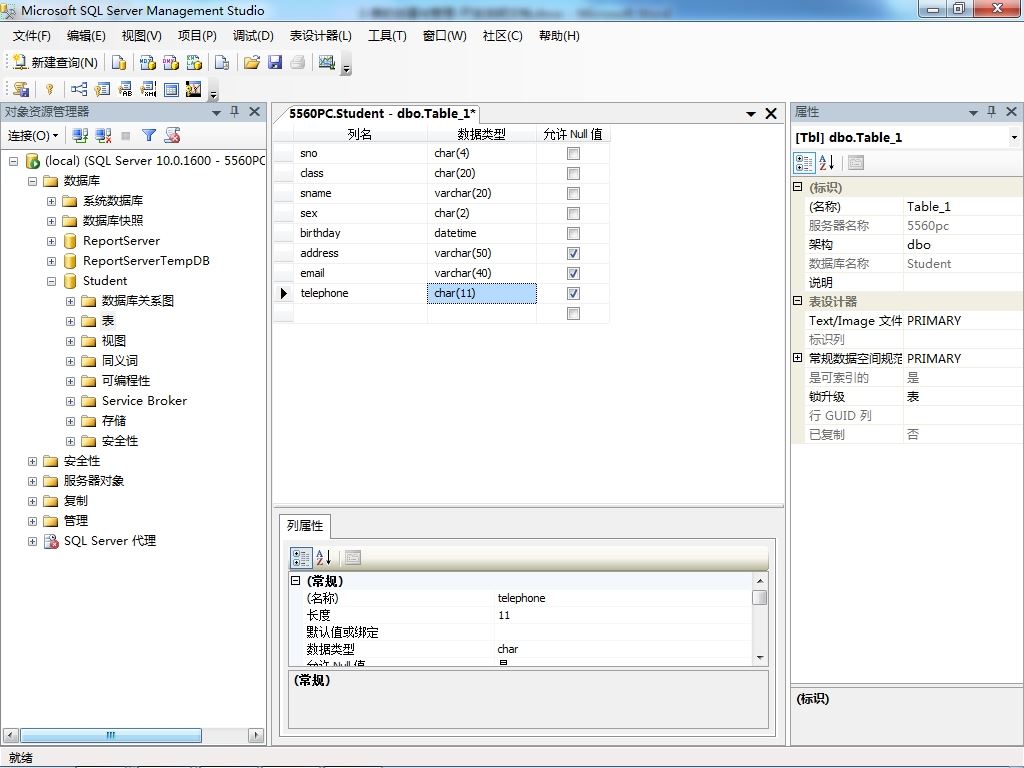This screenshot has height=768, width=1024.
Task: Open a Database Engine Query
Action: pyautogui.click(x=119, y=62)
